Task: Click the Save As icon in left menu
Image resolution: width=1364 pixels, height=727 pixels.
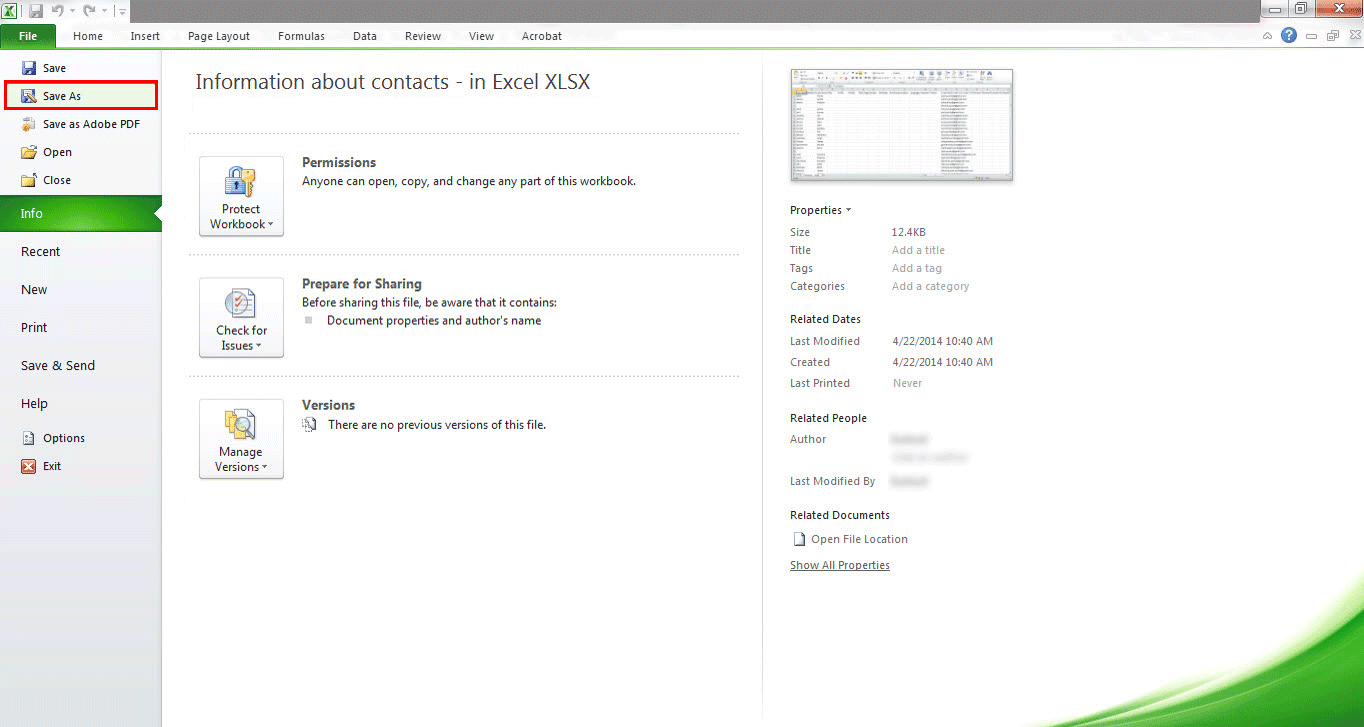Action: point(28,96)
